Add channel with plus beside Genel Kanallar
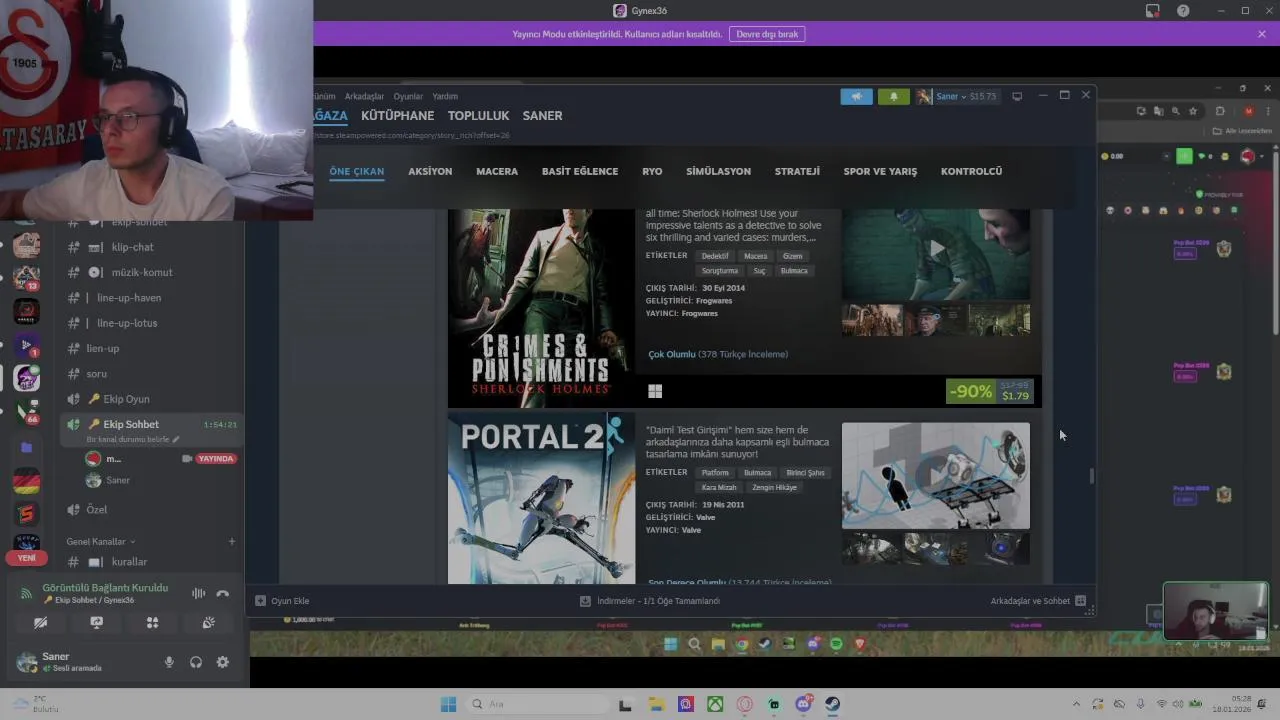The height and width of the screenshot is (720, 1280). 231,542
